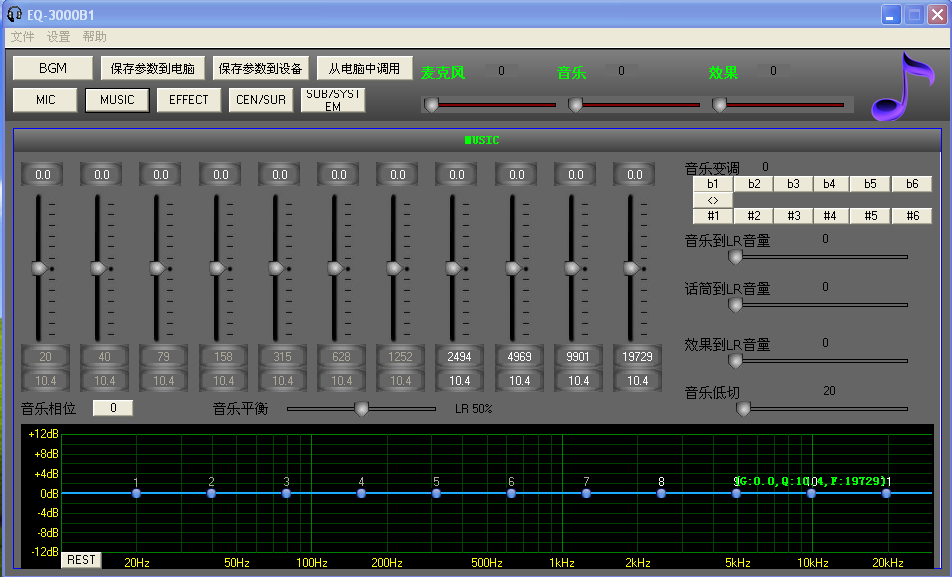Click the 2494 frequency field

tap(460, 357)
